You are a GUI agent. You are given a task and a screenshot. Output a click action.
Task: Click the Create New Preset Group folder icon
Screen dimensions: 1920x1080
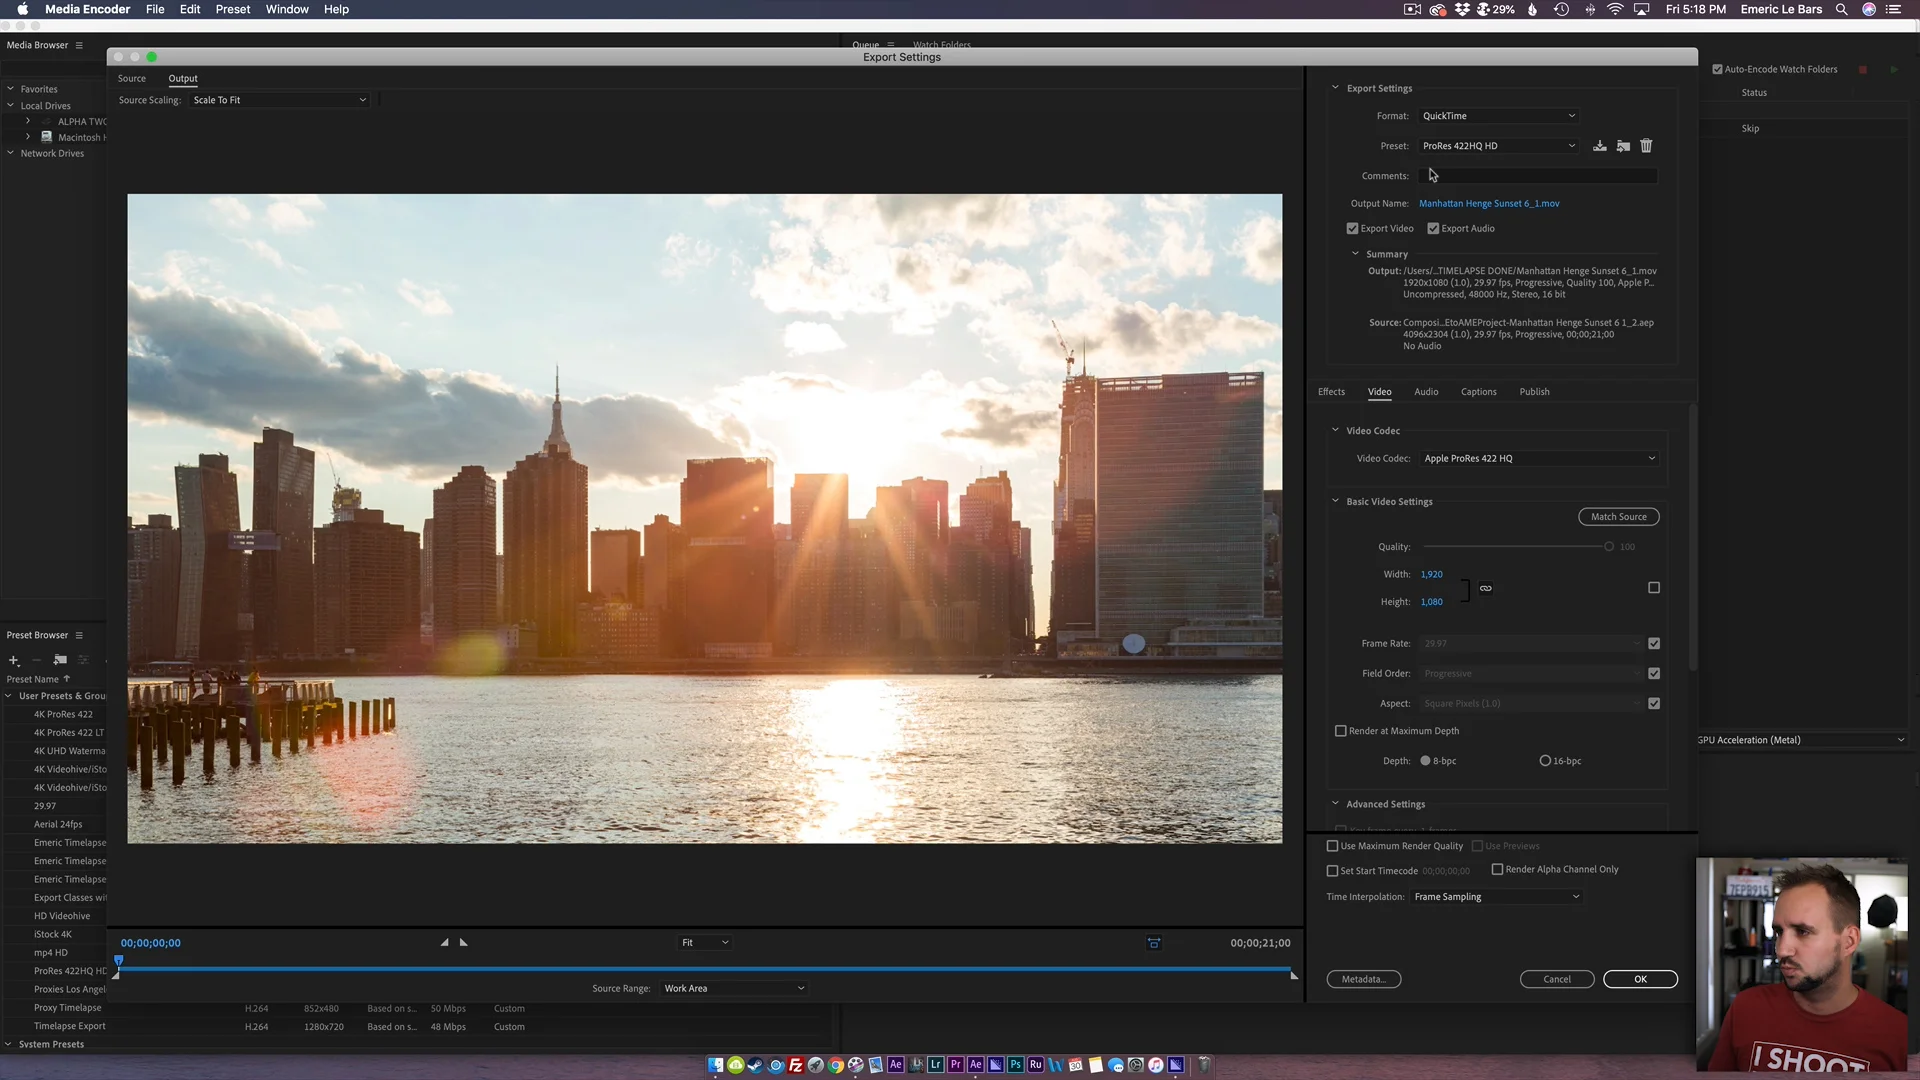(x=60, y=660)
